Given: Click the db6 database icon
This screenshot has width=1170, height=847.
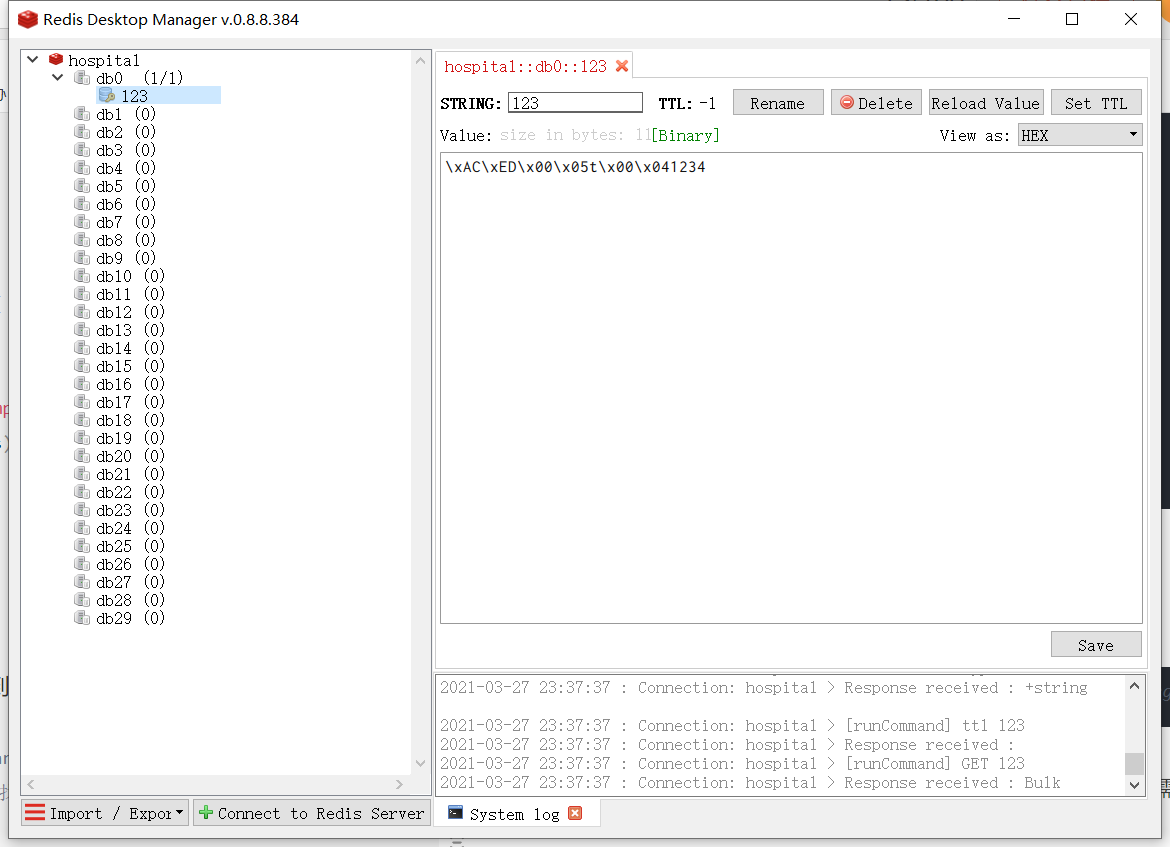Looking at the screenshot, I should (x=82, y=204).
